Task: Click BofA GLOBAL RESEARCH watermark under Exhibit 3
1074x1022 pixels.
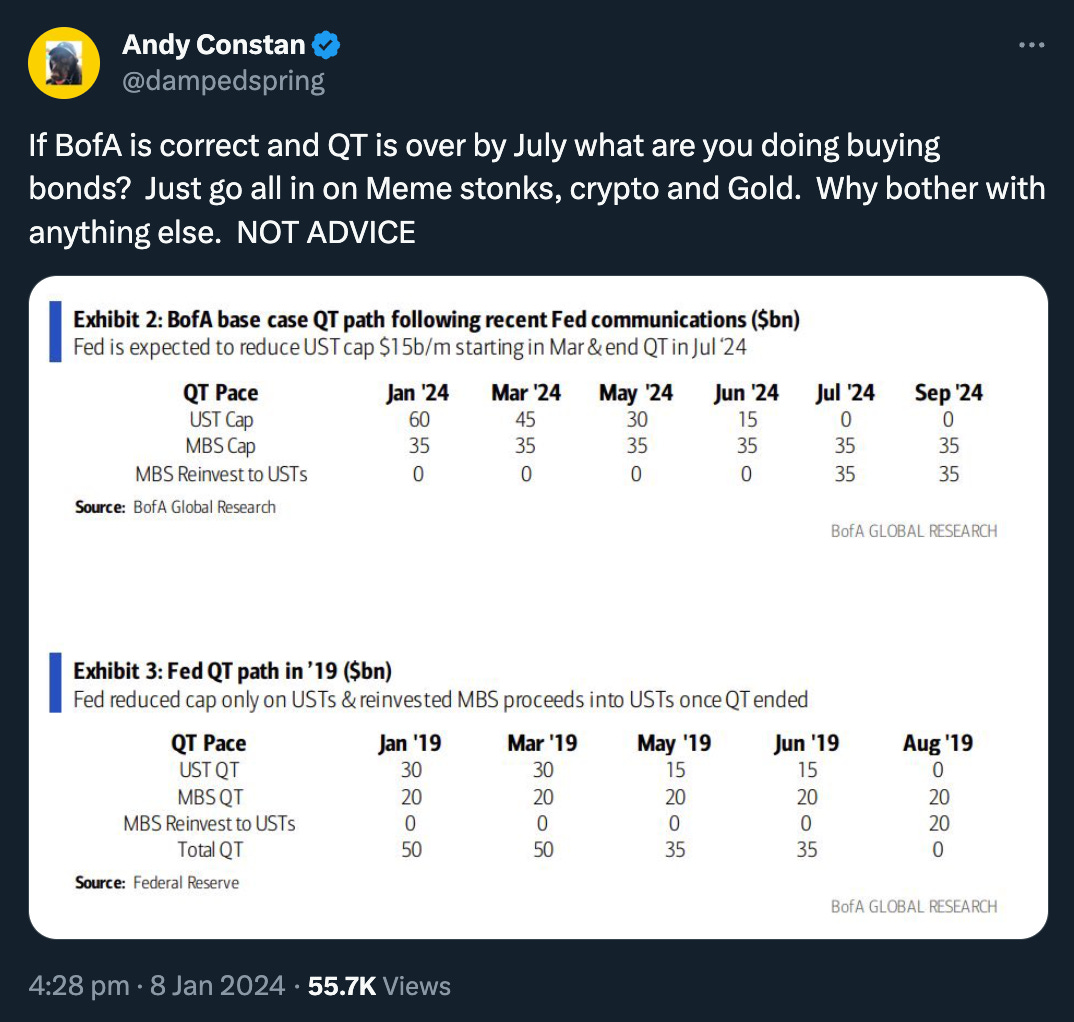Action: (913, 906)
